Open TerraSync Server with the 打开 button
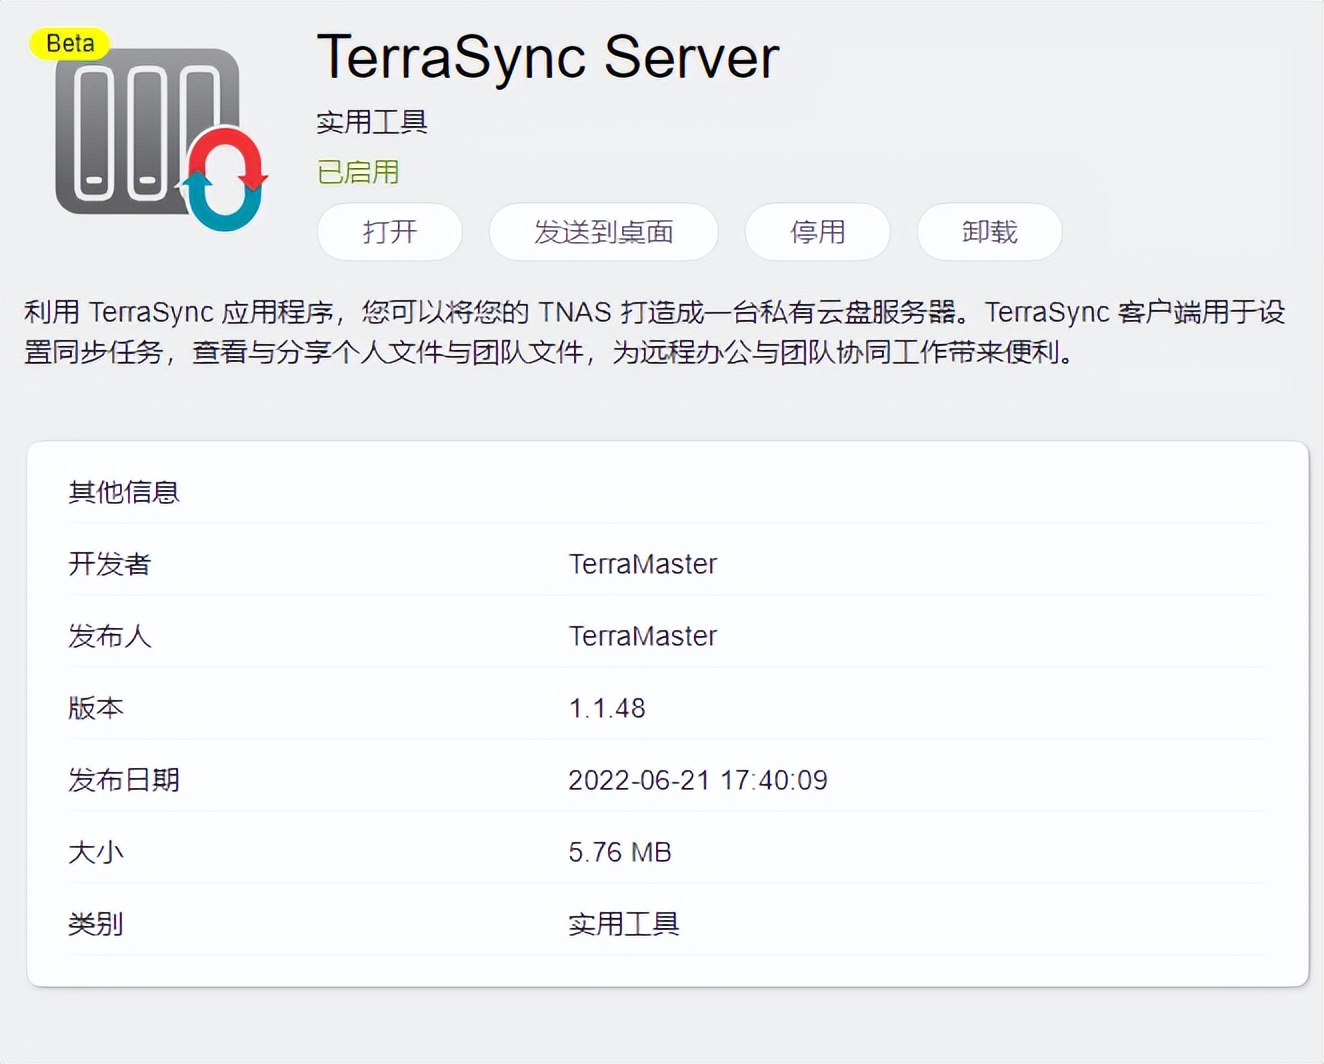1324x1064 pixels. pos(388,232)
